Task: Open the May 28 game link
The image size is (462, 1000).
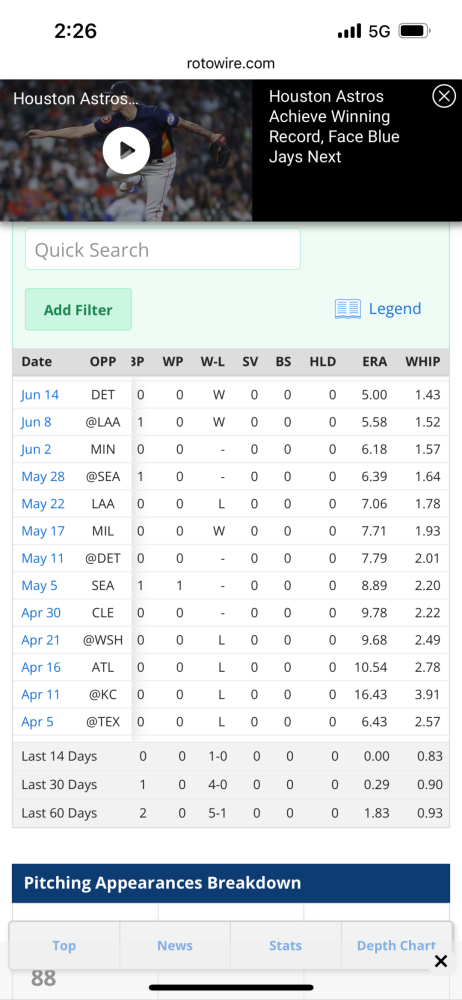Action: pyautogui.click(x=43, y=476)
